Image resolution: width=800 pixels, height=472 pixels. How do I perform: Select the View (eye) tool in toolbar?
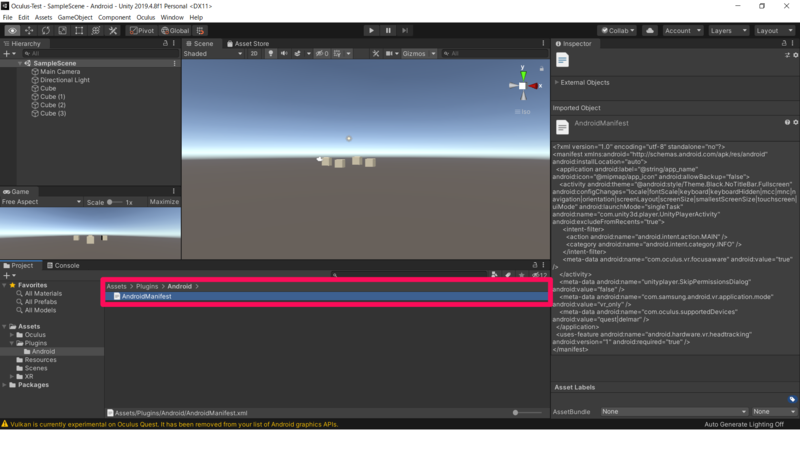[x=12, y=31]
